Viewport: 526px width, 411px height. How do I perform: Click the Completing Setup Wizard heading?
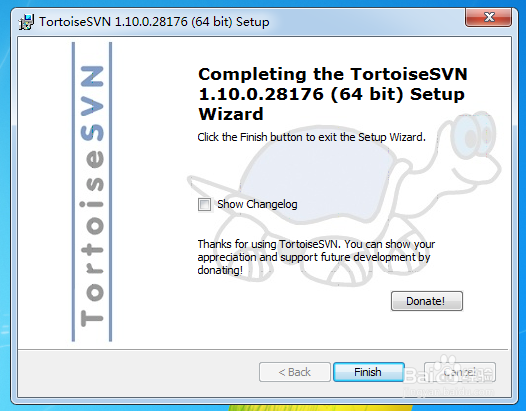click(332, 94)
